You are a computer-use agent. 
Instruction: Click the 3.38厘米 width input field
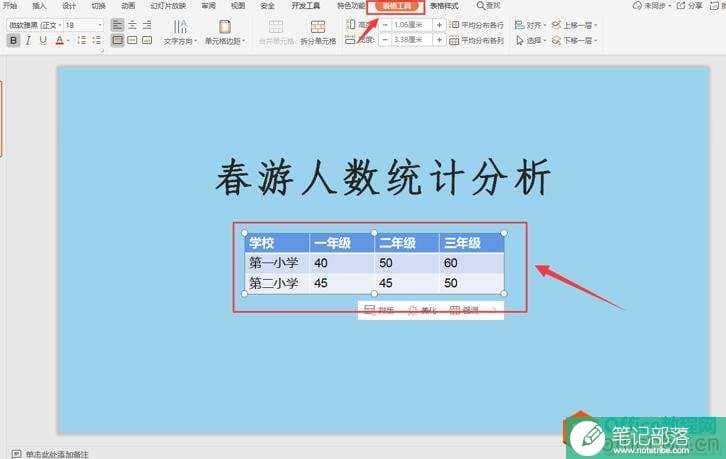(412, 40)
